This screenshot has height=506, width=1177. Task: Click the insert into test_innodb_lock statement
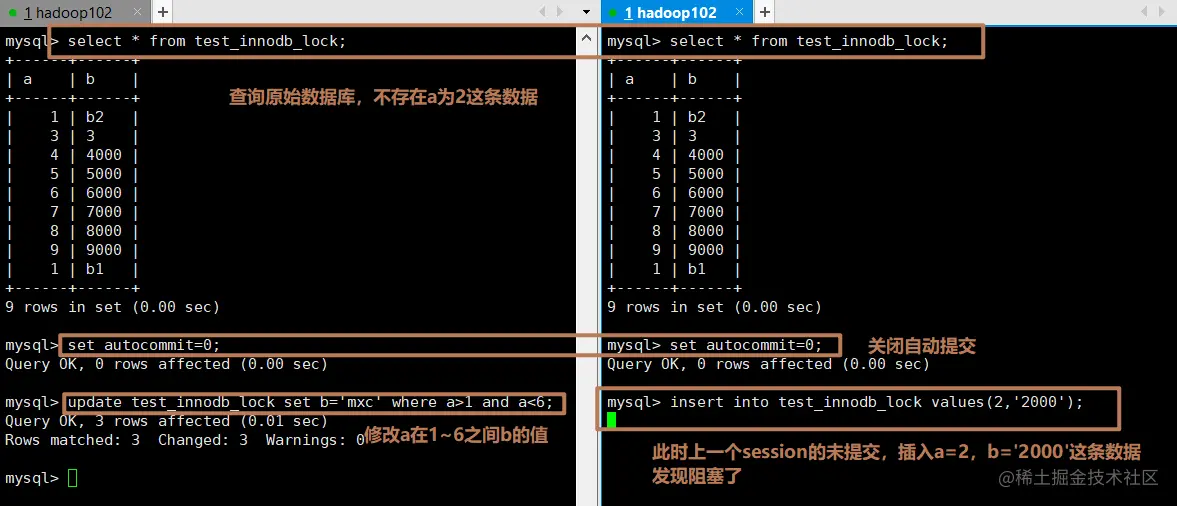[877, 402]
